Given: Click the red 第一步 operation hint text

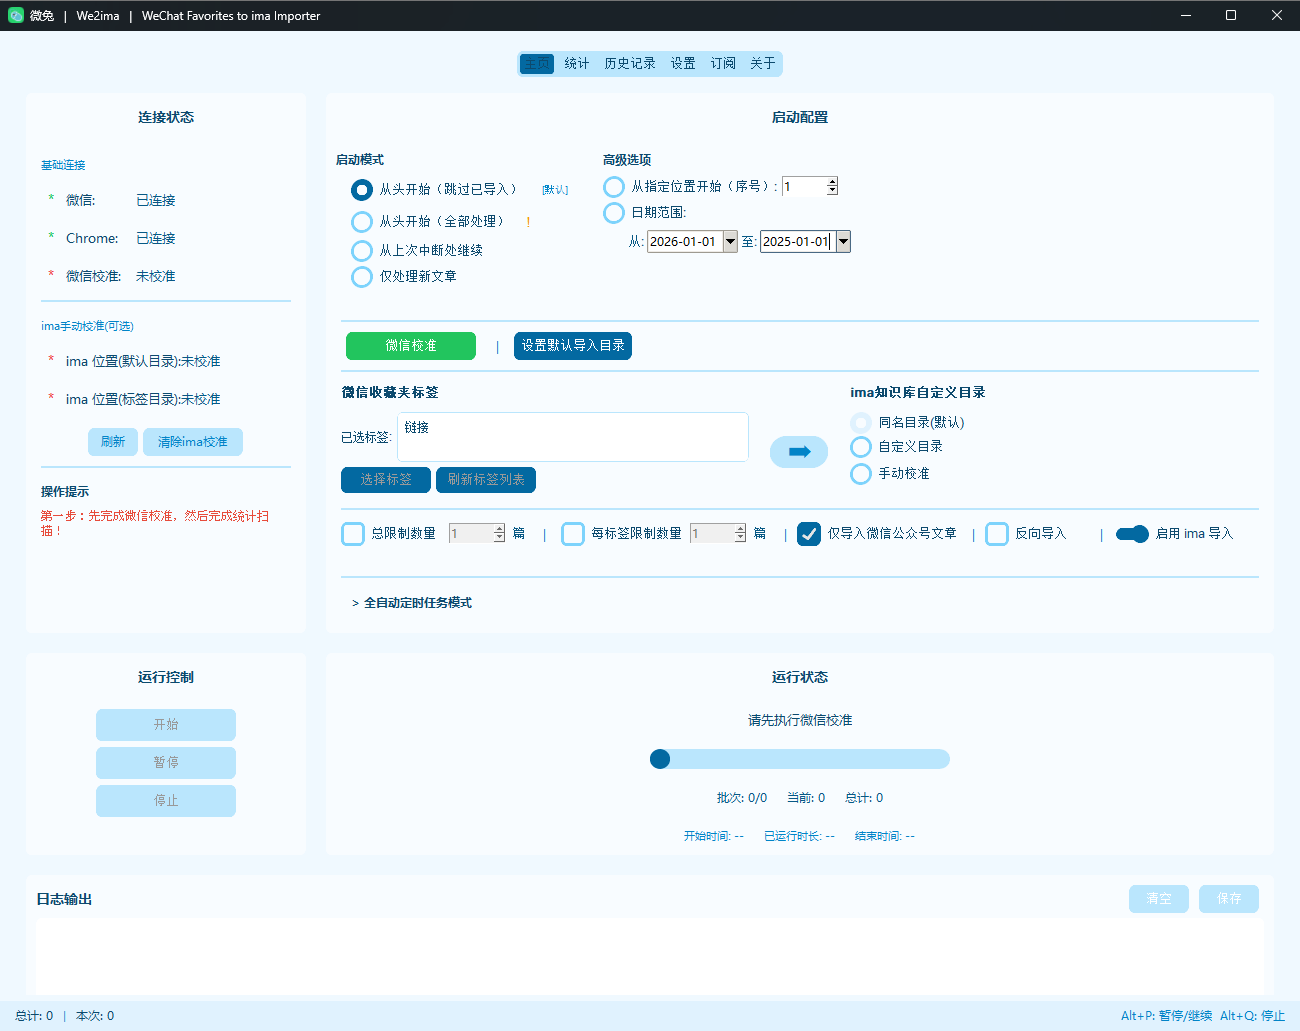Looking at the screenshot, I should [155, 523].
